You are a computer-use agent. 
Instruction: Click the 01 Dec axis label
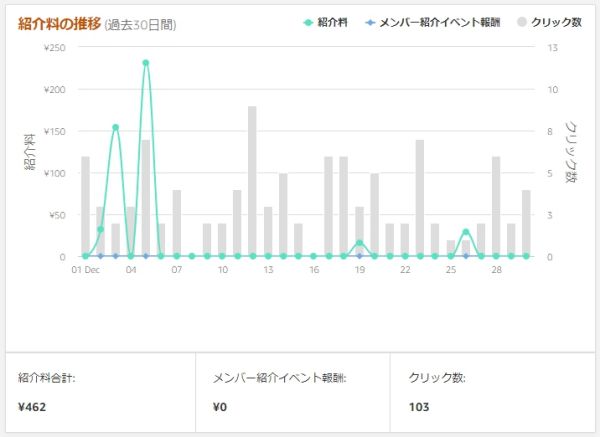(86, 270)
